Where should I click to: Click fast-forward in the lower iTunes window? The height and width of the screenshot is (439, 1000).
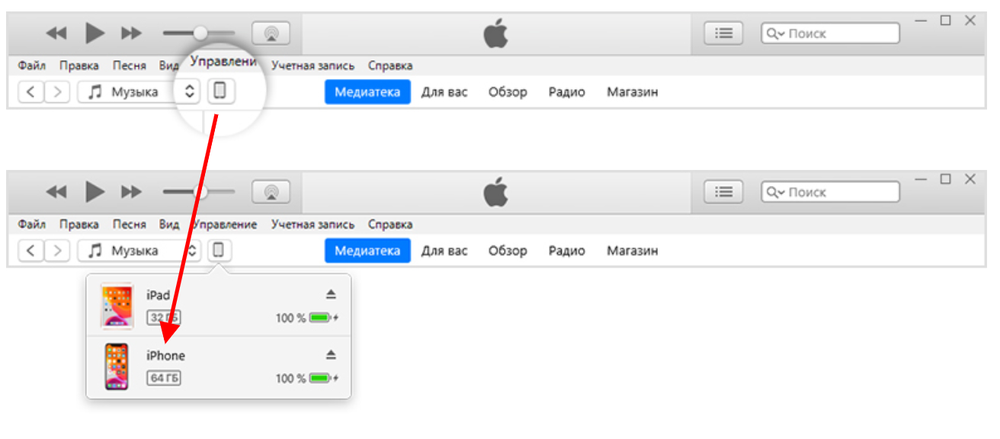pyautogui.click(x=131, y=191)
